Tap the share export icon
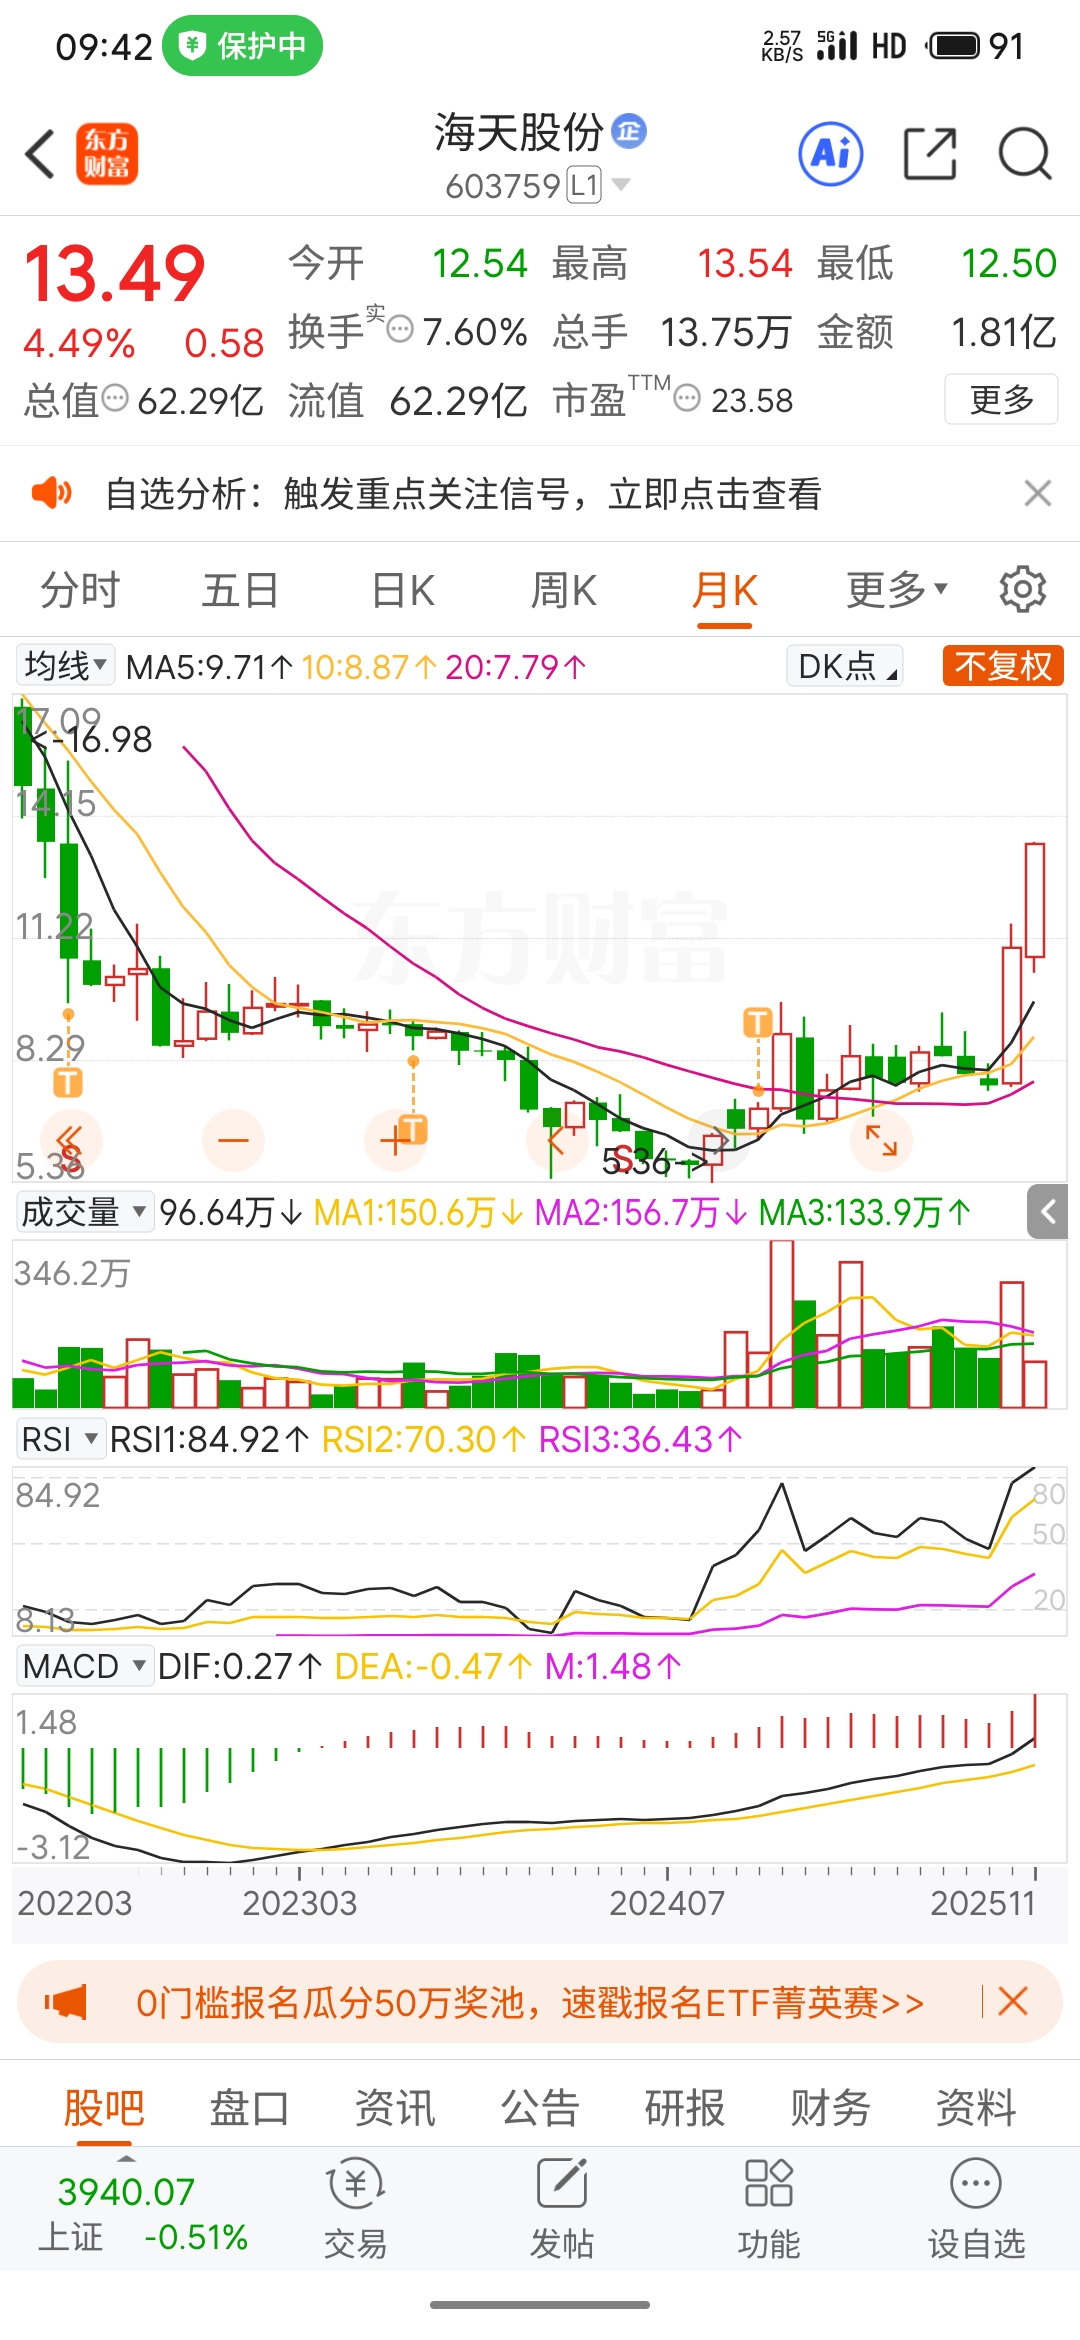Viewport: 1080px width, 2340px height. pos(930,154)
